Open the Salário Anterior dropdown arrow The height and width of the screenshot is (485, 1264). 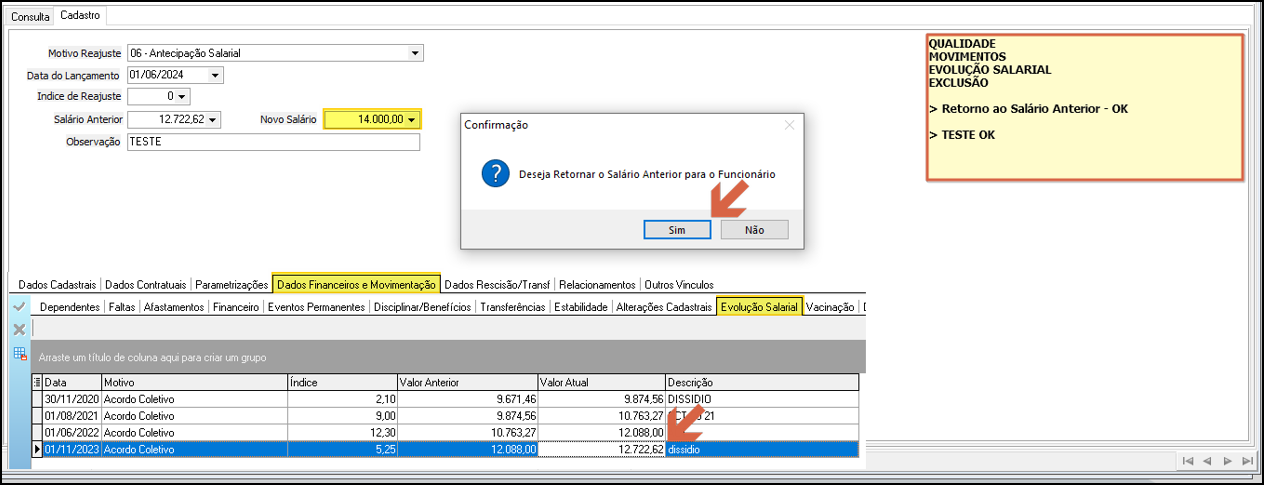212,120
